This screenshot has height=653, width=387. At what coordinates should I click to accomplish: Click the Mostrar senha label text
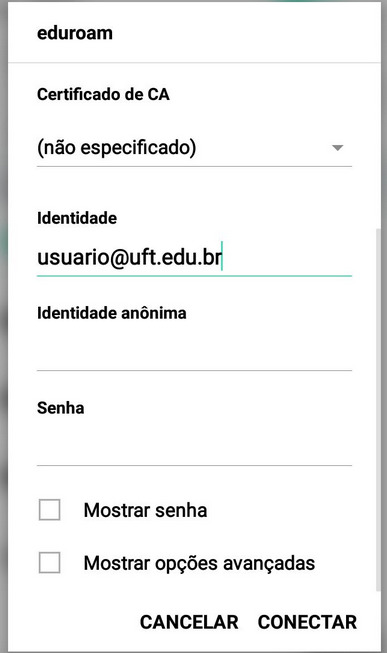pyautogui.click(x=145, y=510)
